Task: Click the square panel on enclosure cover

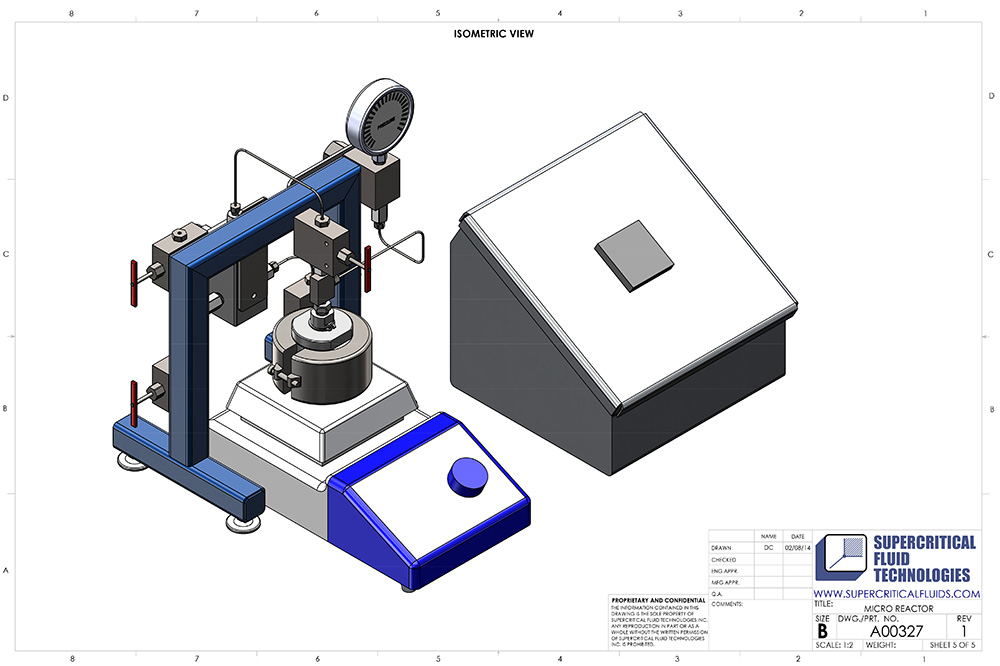Action: 634,256
